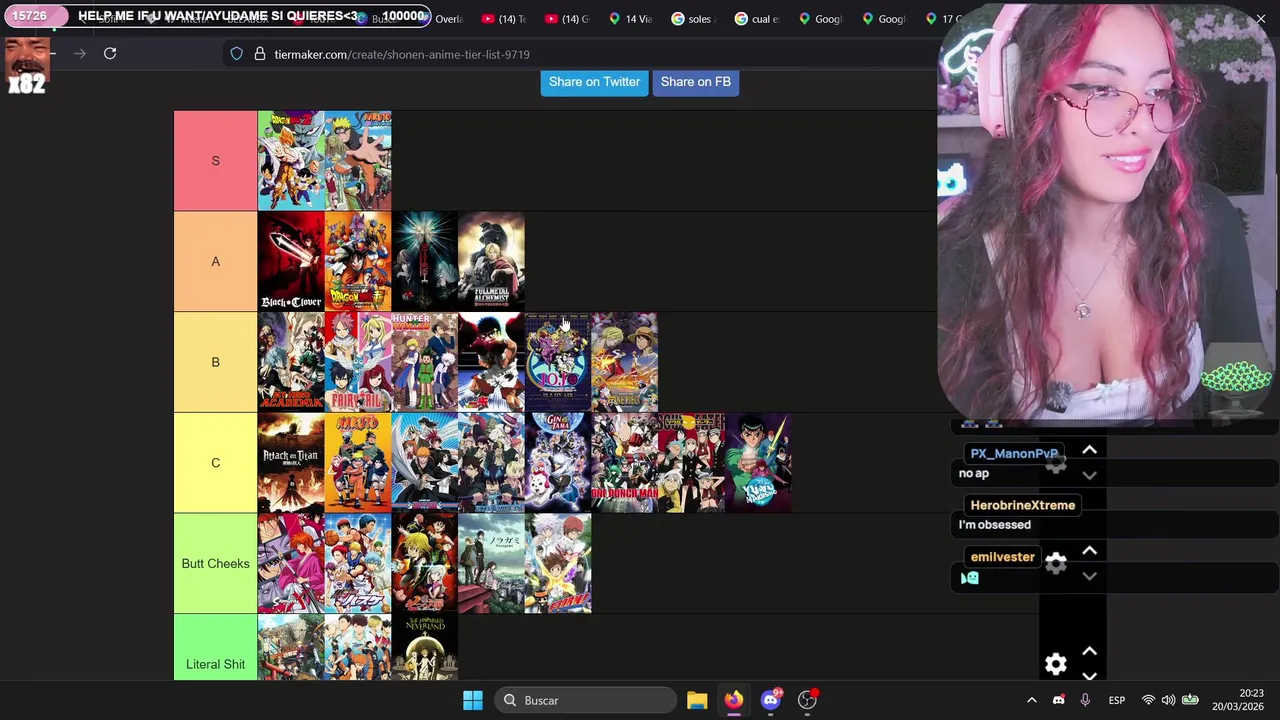Viewport: 1280px width, 720px height.
Task: Move Butt Cheeks row up with arrow
Action: point(1089,551)
